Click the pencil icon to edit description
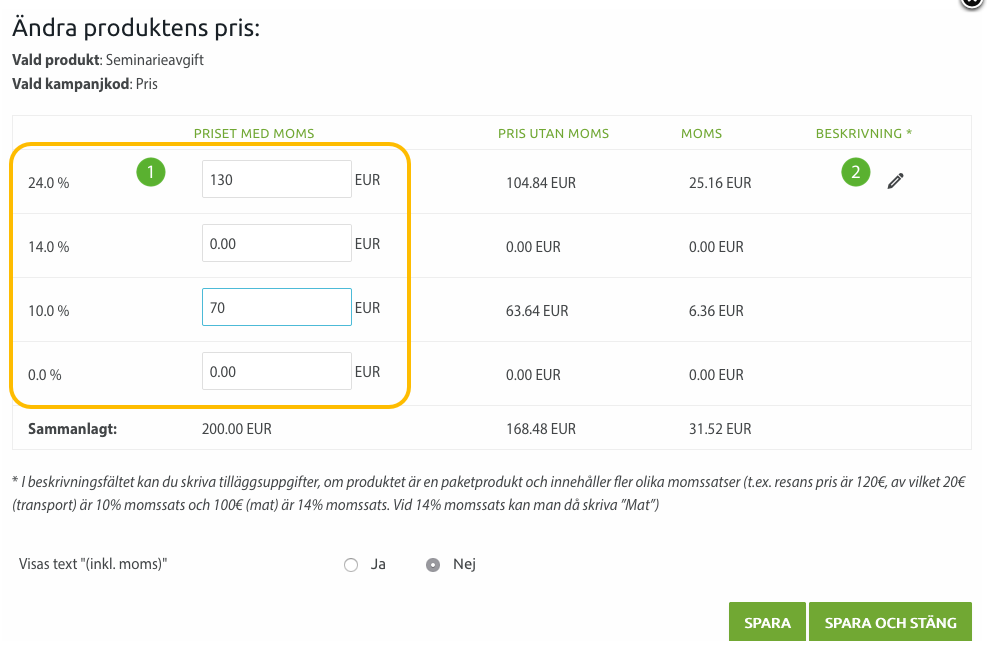 [x=895, y=181]
